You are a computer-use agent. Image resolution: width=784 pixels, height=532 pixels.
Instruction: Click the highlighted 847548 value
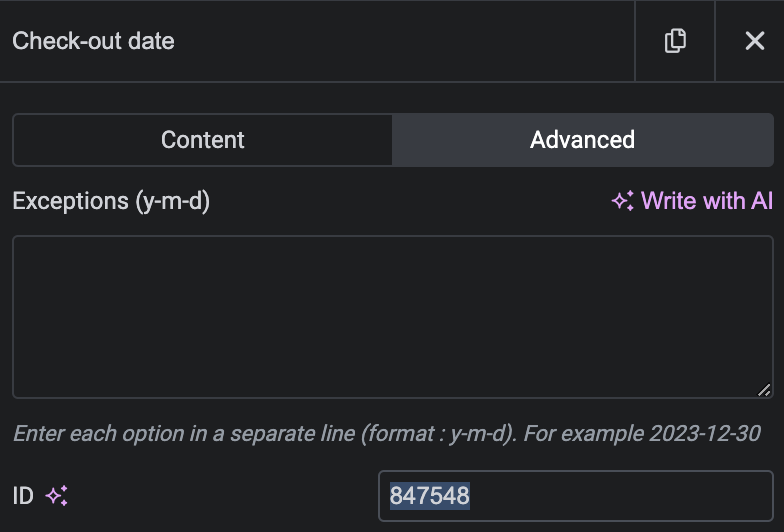coord(430,496)
